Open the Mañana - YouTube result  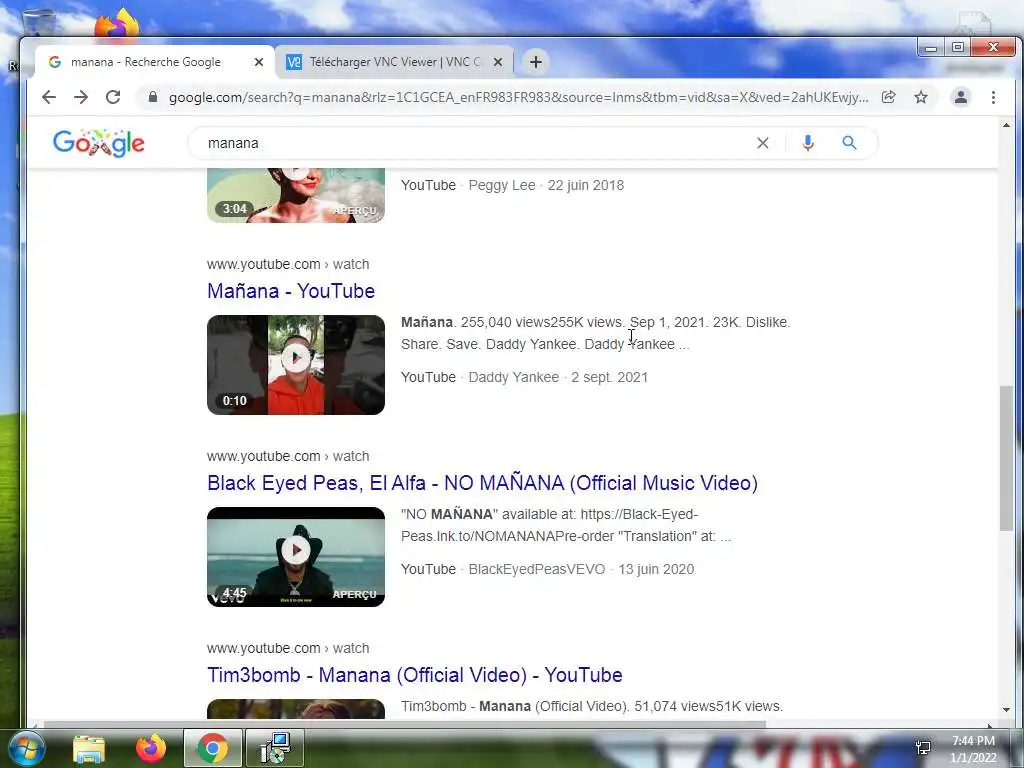[x=291, y=291]
